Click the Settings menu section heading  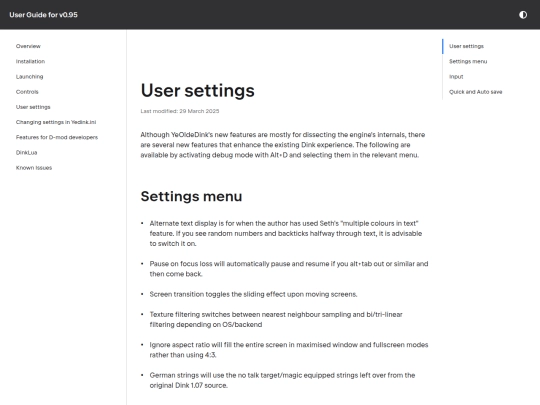(x=191, y=196)
